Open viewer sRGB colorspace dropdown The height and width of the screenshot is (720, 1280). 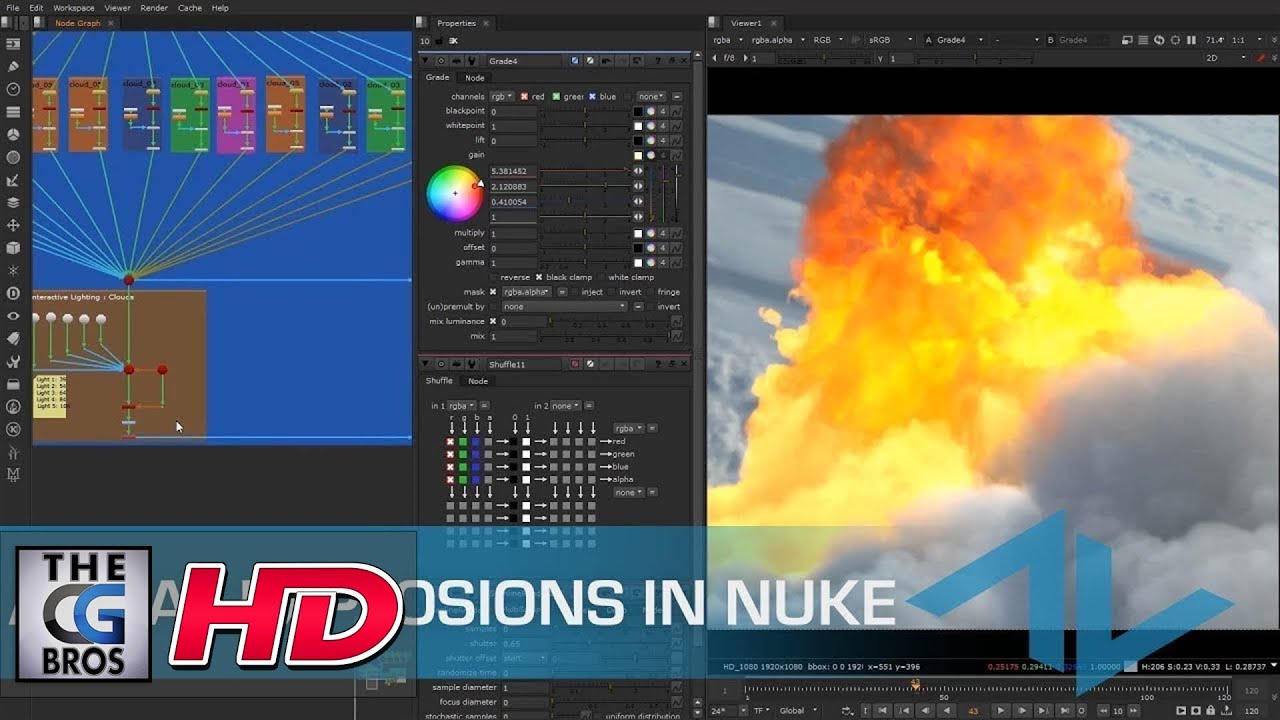click(x=890, y=40)
